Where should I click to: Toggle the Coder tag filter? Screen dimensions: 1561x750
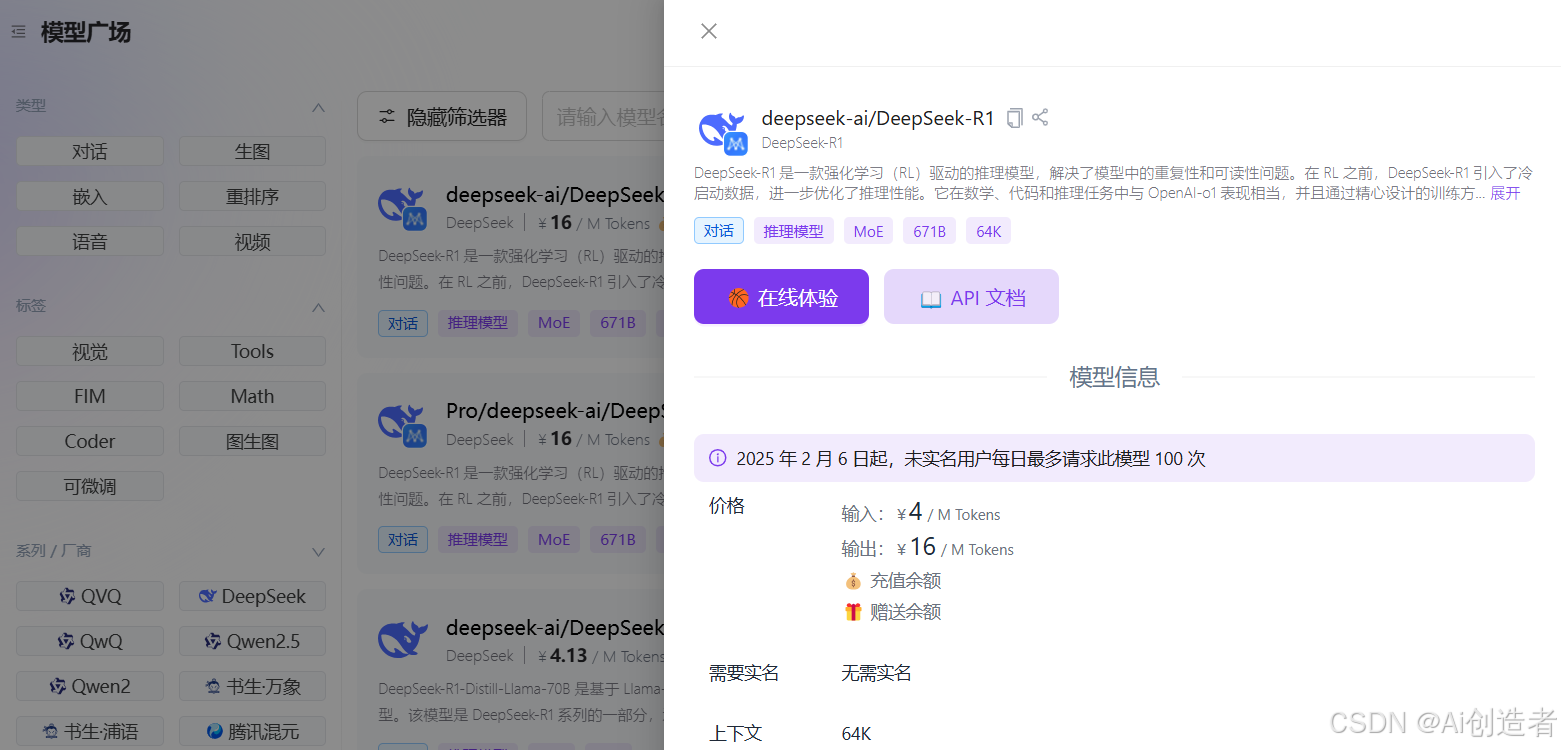pyautogui.click(x=90, y=441)
